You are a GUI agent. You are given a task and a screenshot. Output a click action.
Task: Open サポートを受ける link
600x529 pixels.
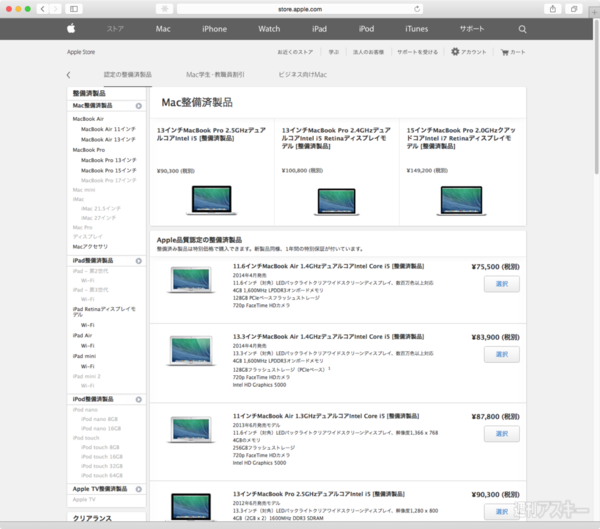click(x=417, y=52)
